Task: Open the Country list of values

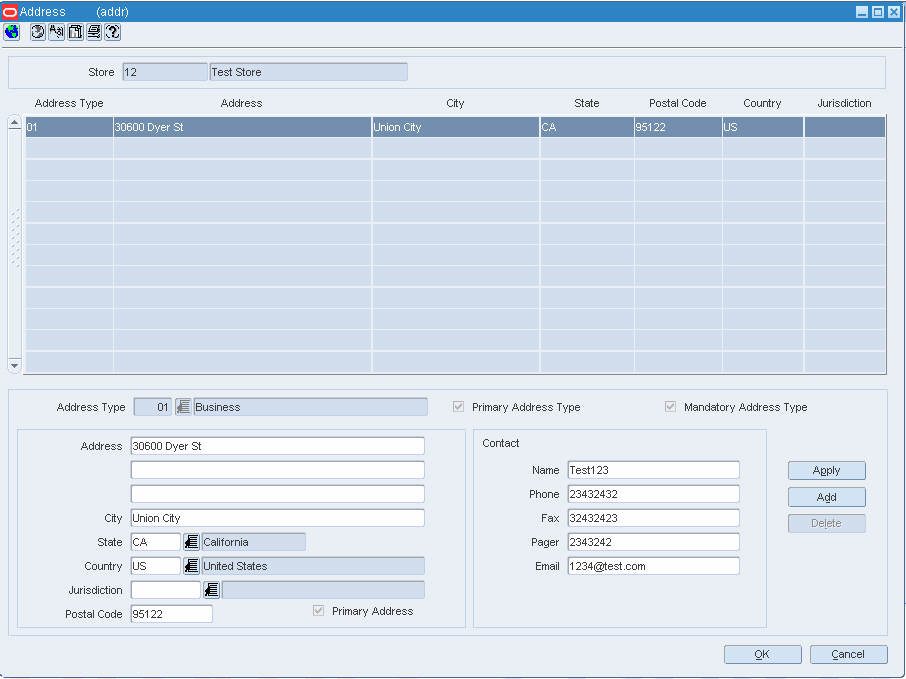Action: pyautogui.click(x=191, y=566)
